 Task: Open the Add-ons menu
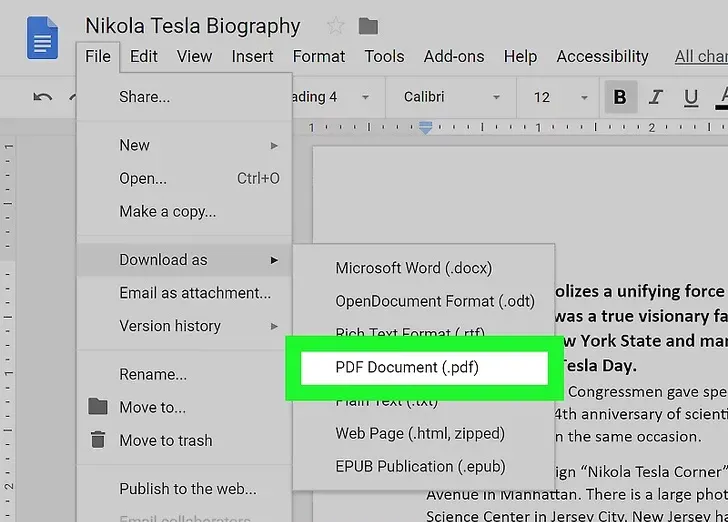[454, 57]
